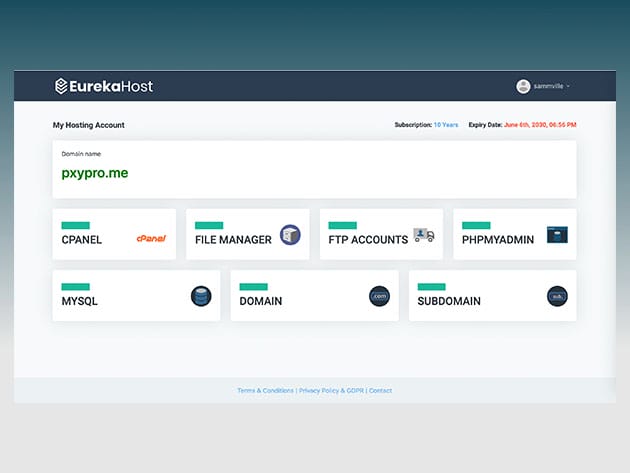Viewport: 630px width, 473px height.
Task: Click the 10 Years subscription text
Action: point(445,125)
